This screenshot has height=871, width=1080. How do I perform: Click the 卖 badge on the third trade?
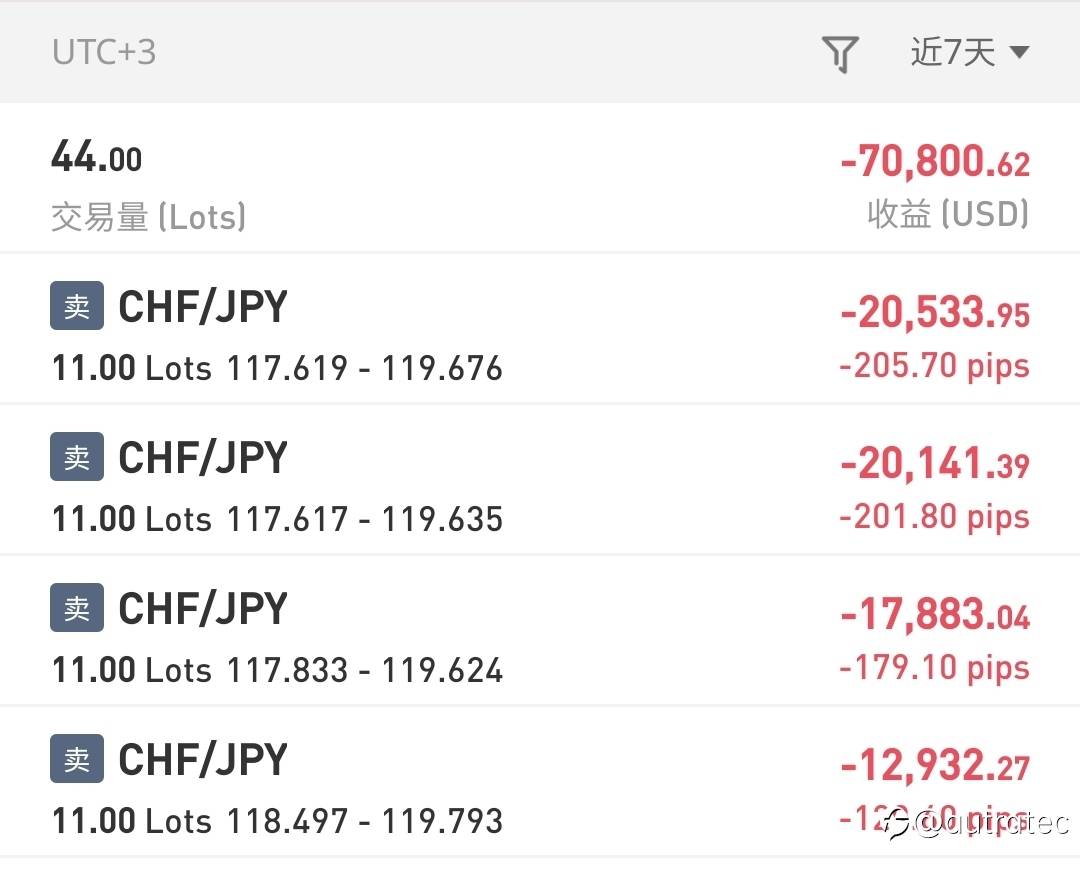point(76,607)
